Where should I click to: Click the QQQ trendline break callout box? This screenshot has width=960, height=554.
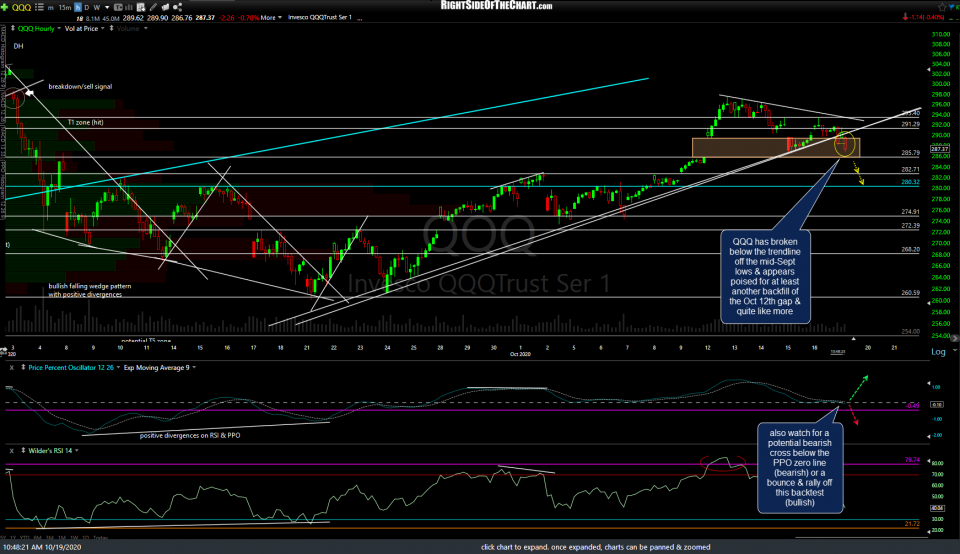pos(765,276)
